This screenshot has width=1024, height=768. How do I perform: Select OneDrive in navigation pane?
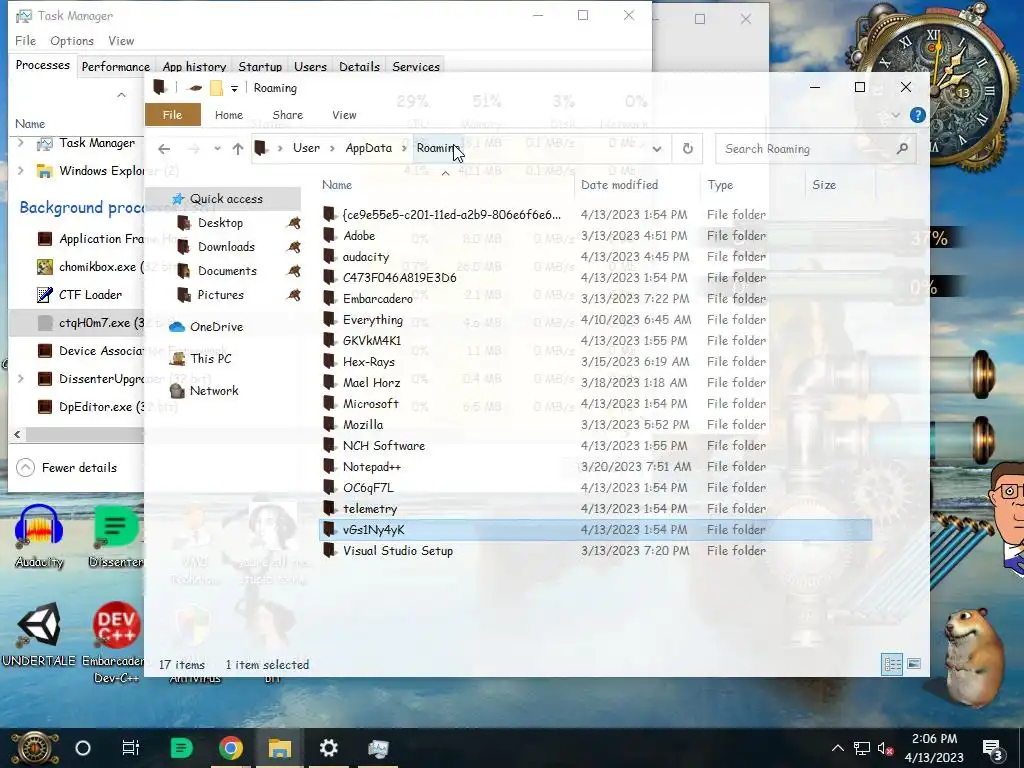216,327
